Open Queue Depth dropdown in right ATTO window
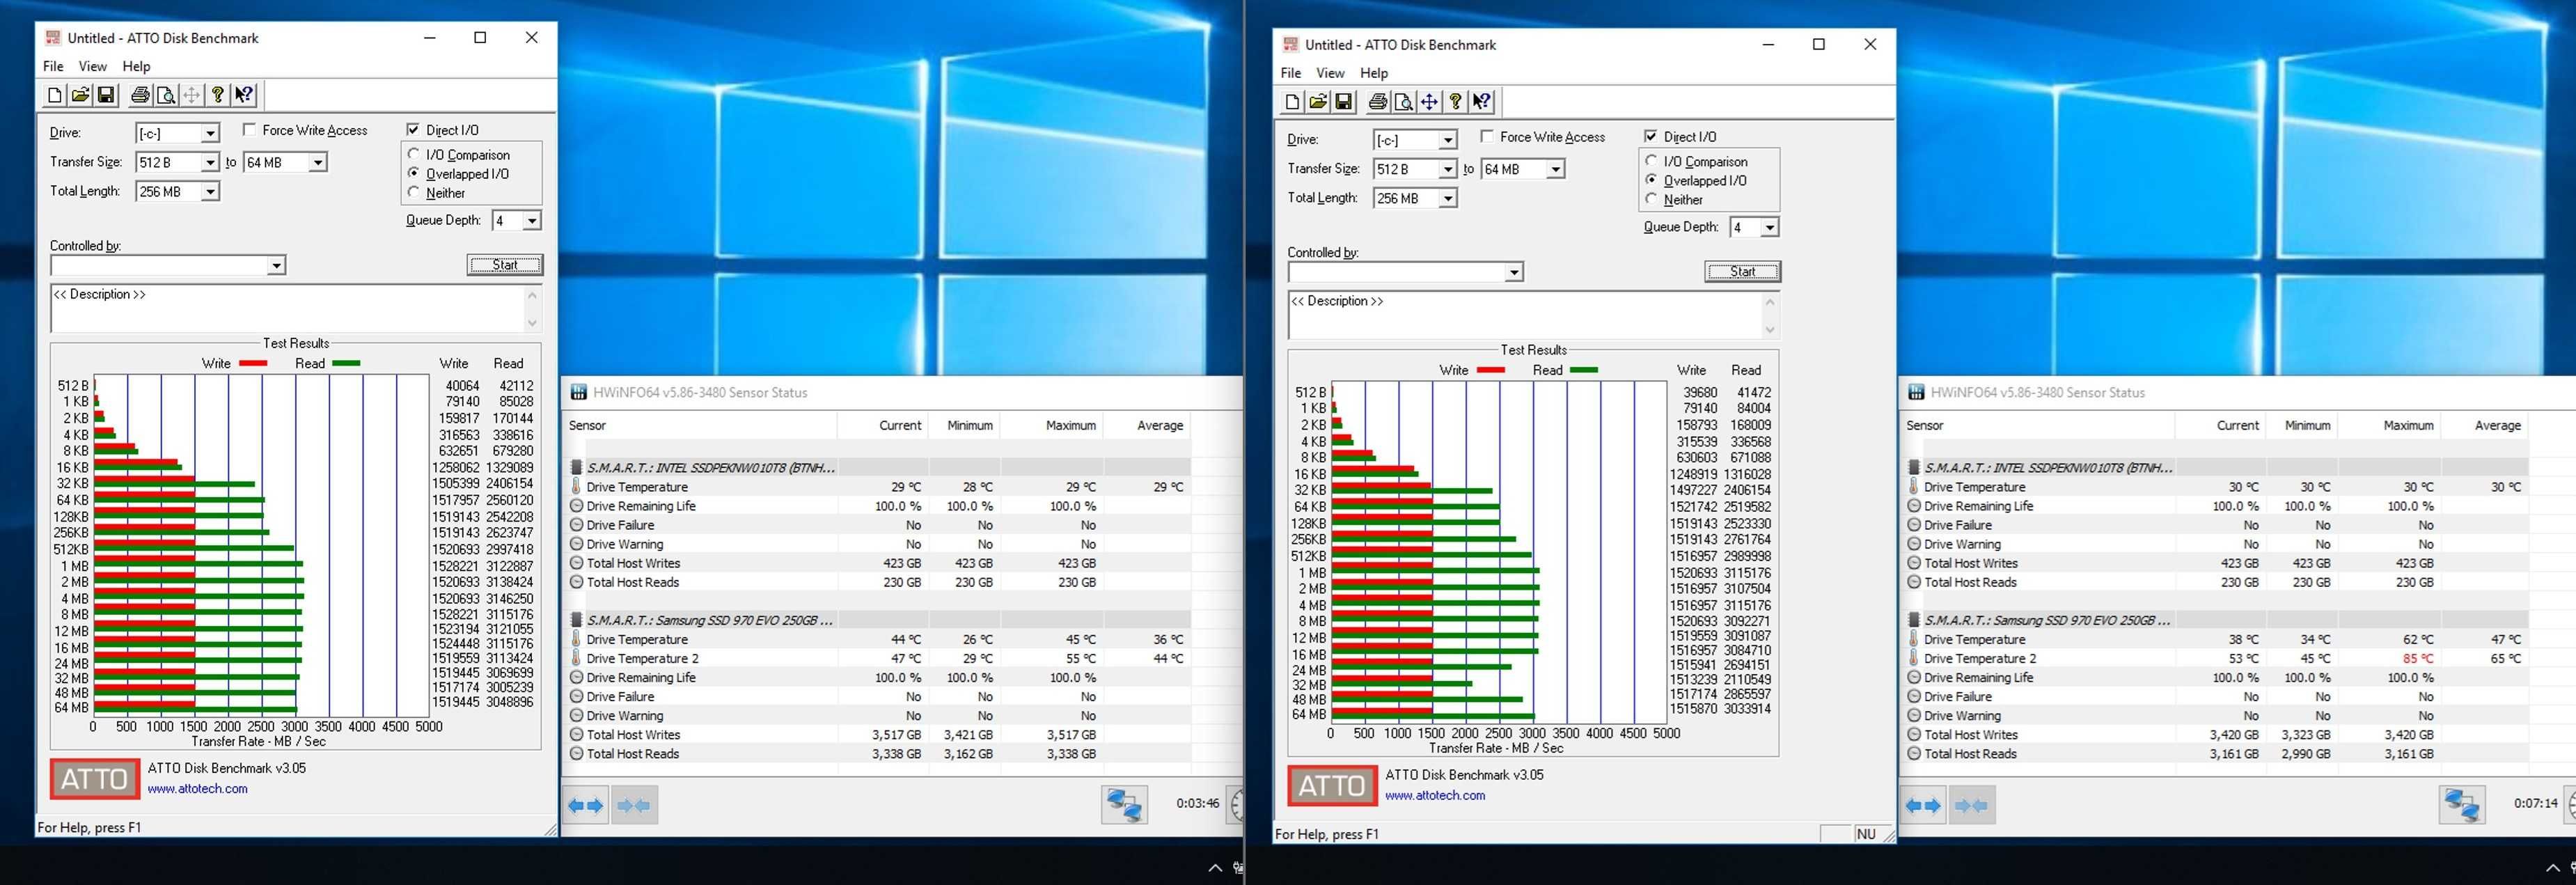The height and width of the screenshot is (885, 2576). (1769, 227)
